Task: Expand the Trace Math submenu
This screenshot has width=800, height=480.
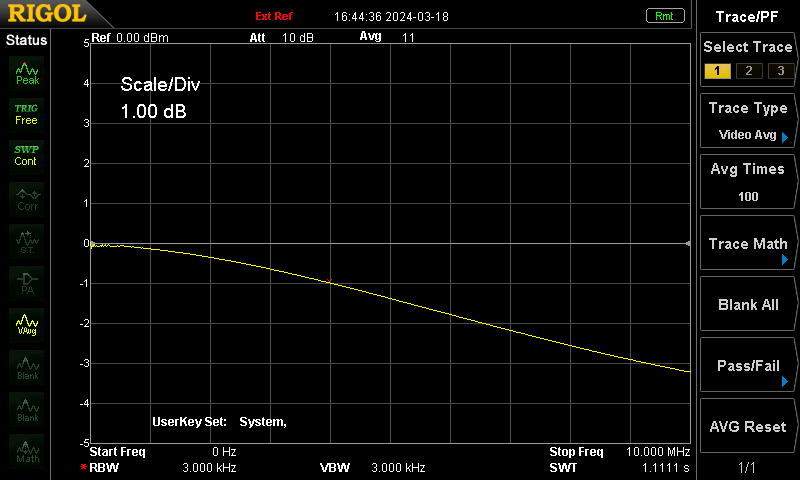Action: (x=747, y=243)
